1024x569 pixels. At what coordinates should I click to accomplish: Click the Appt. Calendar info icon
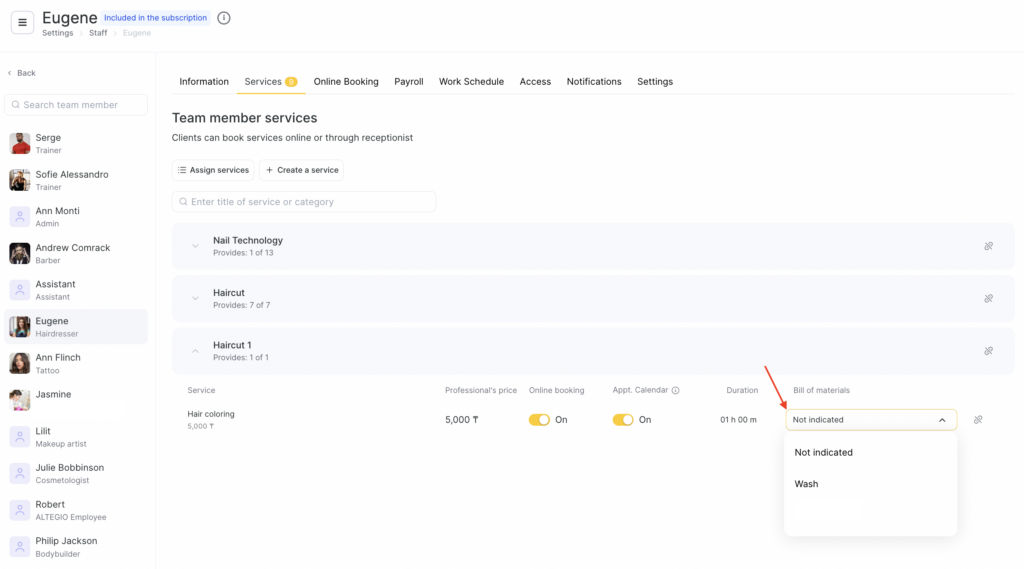coord(676,391)
